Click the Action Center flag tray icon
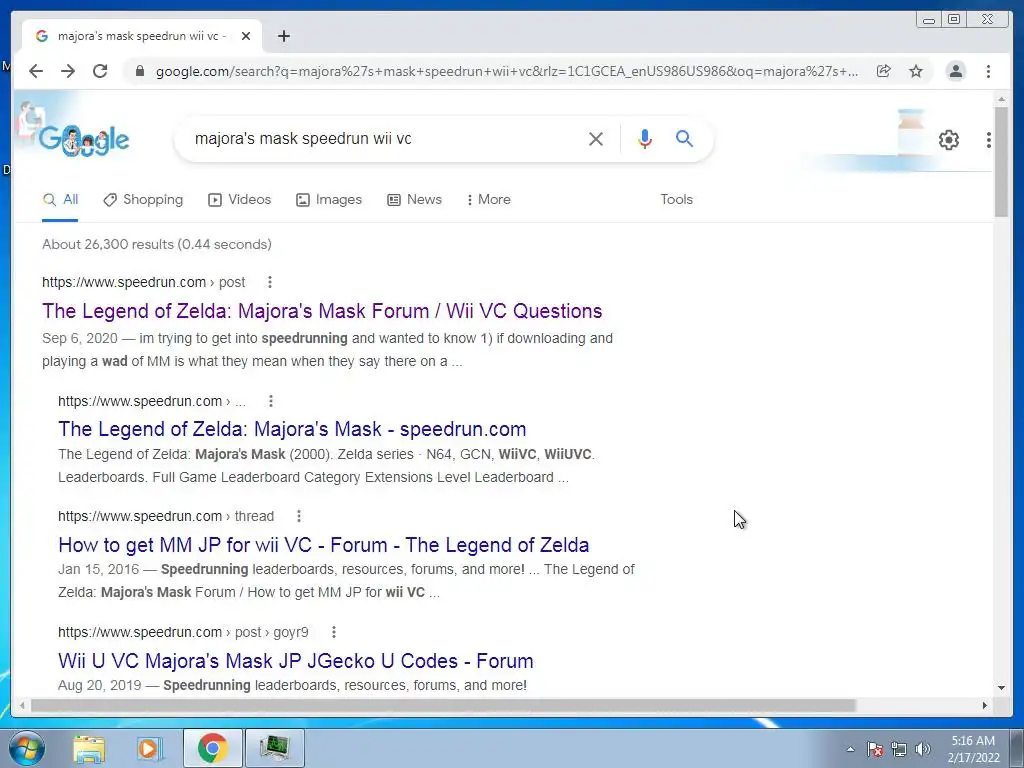 (875, 749)
